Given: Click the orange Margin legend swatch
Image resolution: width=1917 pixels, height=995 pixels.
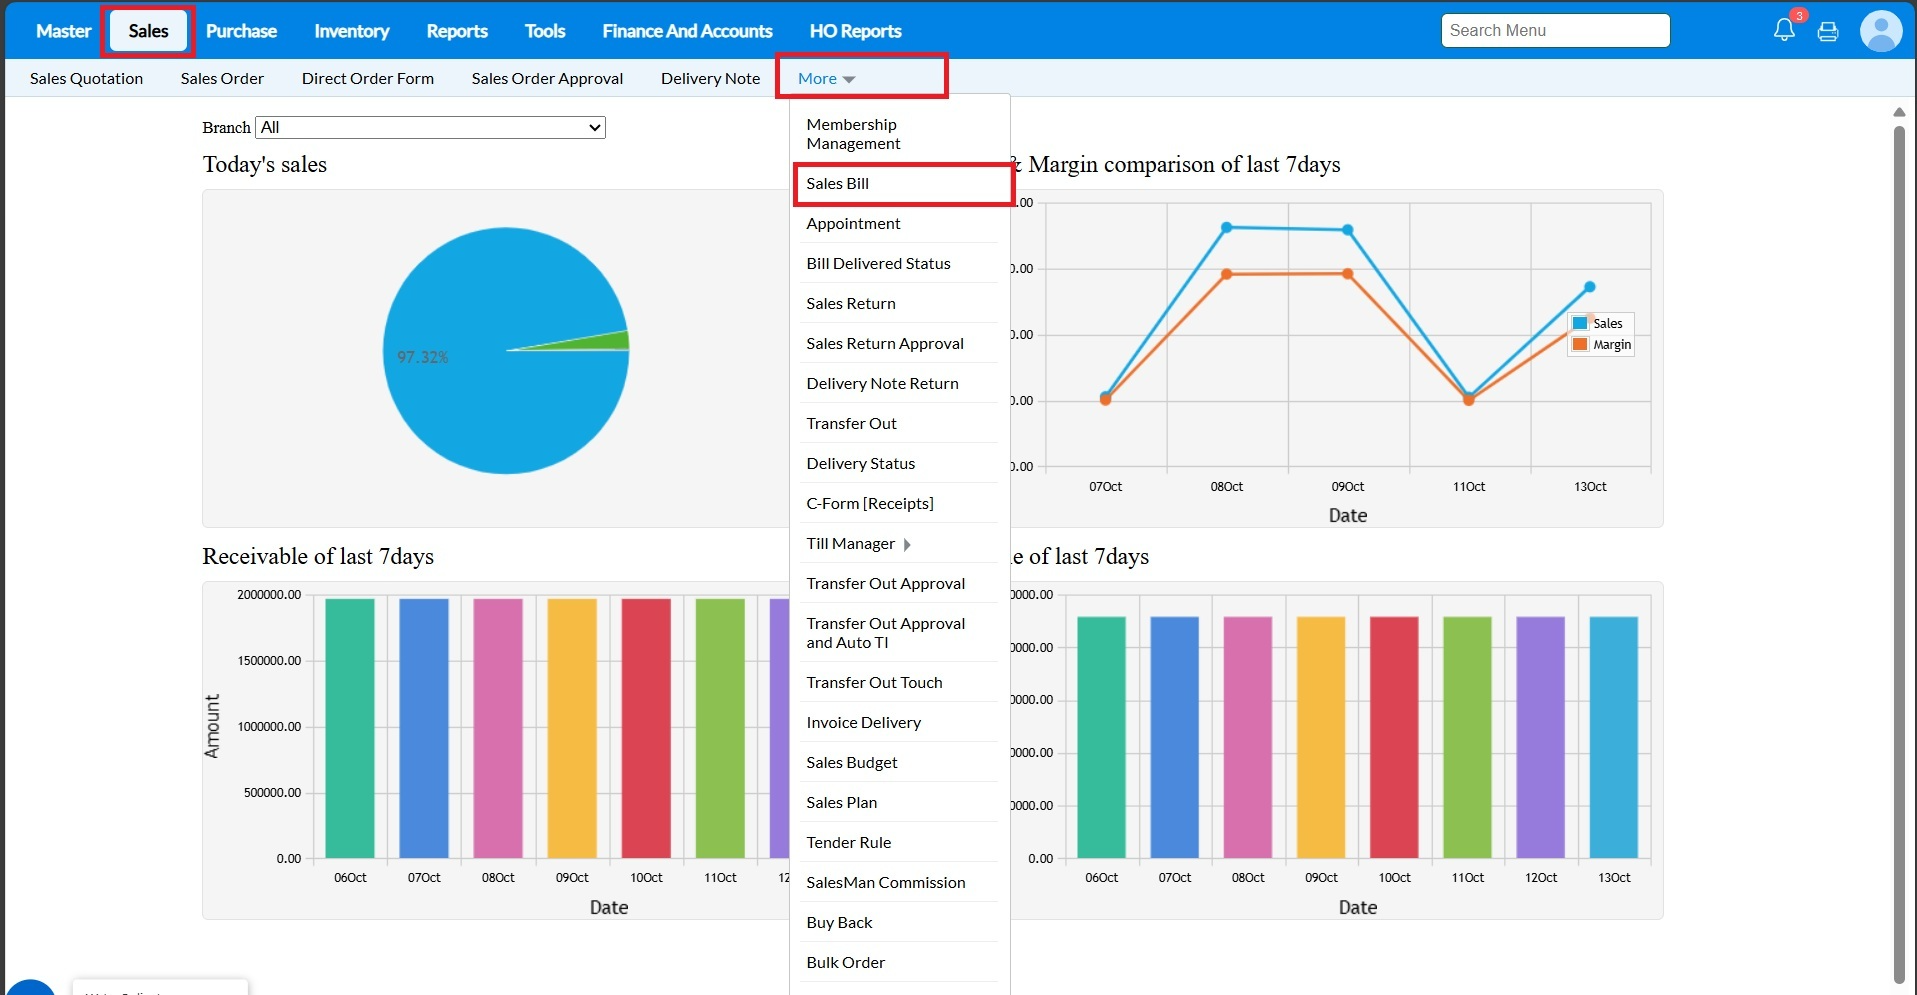Looking at the screenshot, I should (x=1580, y=345).
